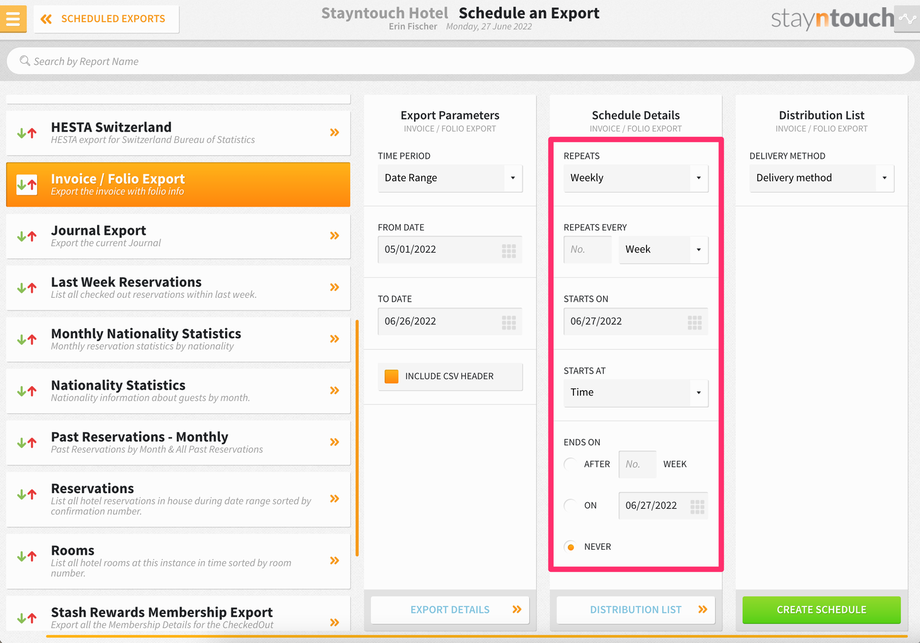Click Monthly Nationality Statistics arrows icon
This screenshot has height=643, width=920.
pyautogui.click(x=26, y=340)
